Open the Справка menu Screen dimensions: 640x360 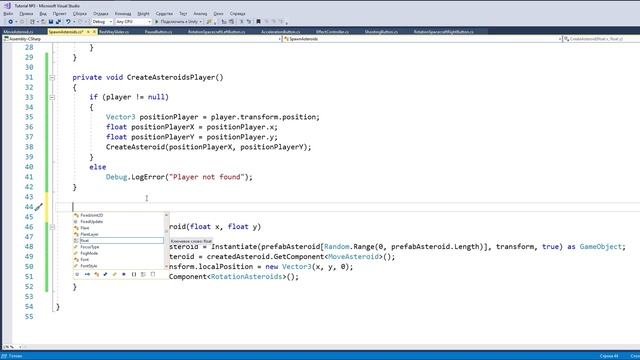click(237, 13)
